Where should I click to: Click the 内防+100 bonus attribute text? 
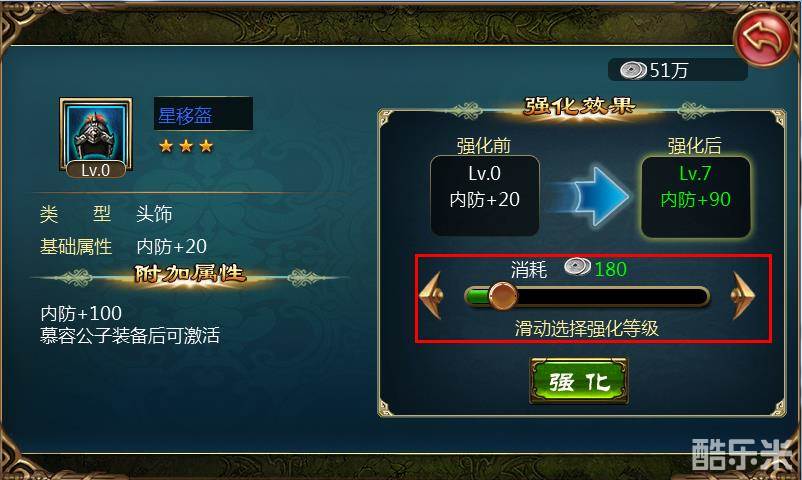tap(81, 313)
